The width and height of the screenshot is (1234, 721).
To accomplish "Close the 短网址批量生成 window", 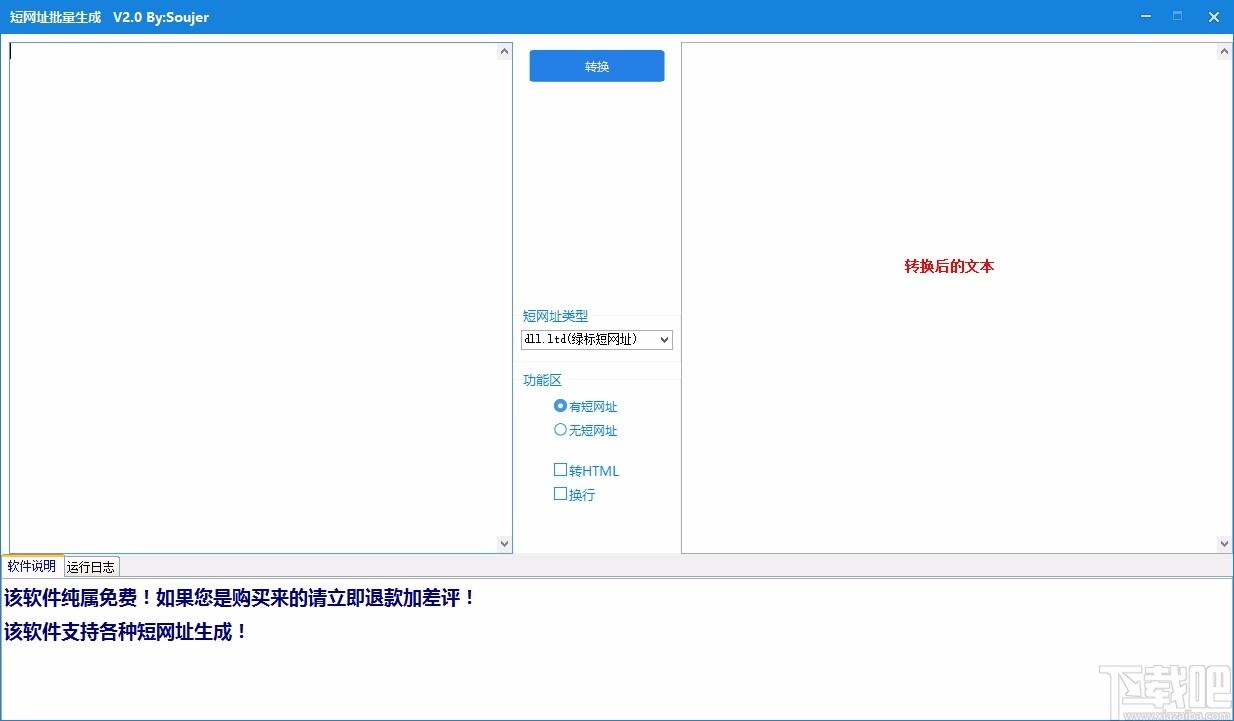I will pyautogui.click(x=1214, y=17).
